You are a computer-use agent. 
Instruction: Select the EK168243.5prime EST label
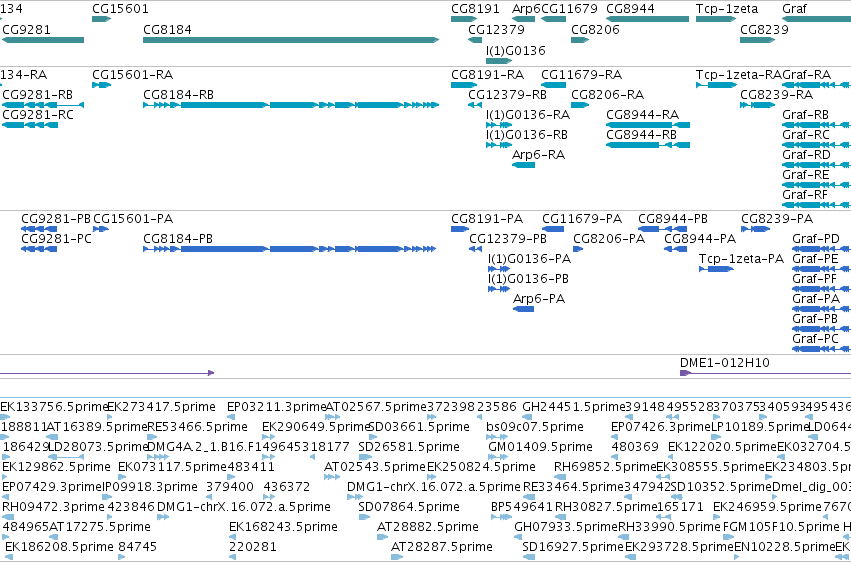pyautogui.click(x=283, y=527)
